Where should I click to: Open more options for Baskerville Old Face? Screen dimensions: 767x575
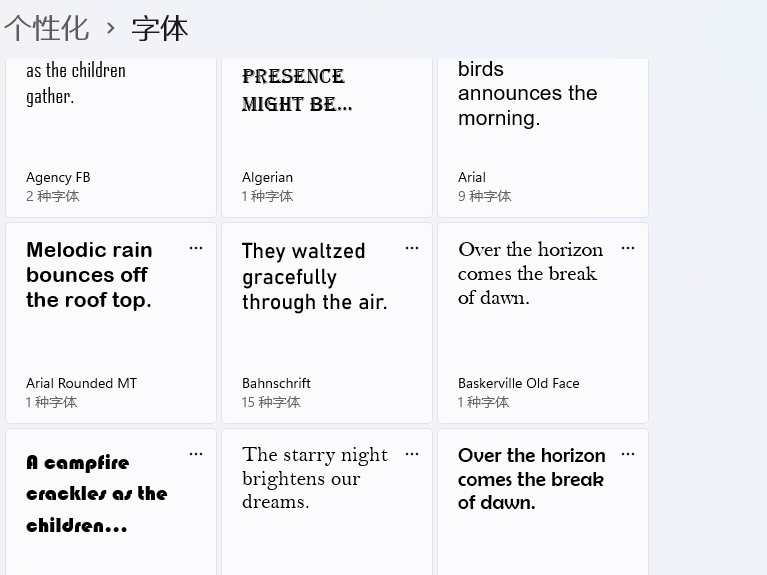click(628, 248)
